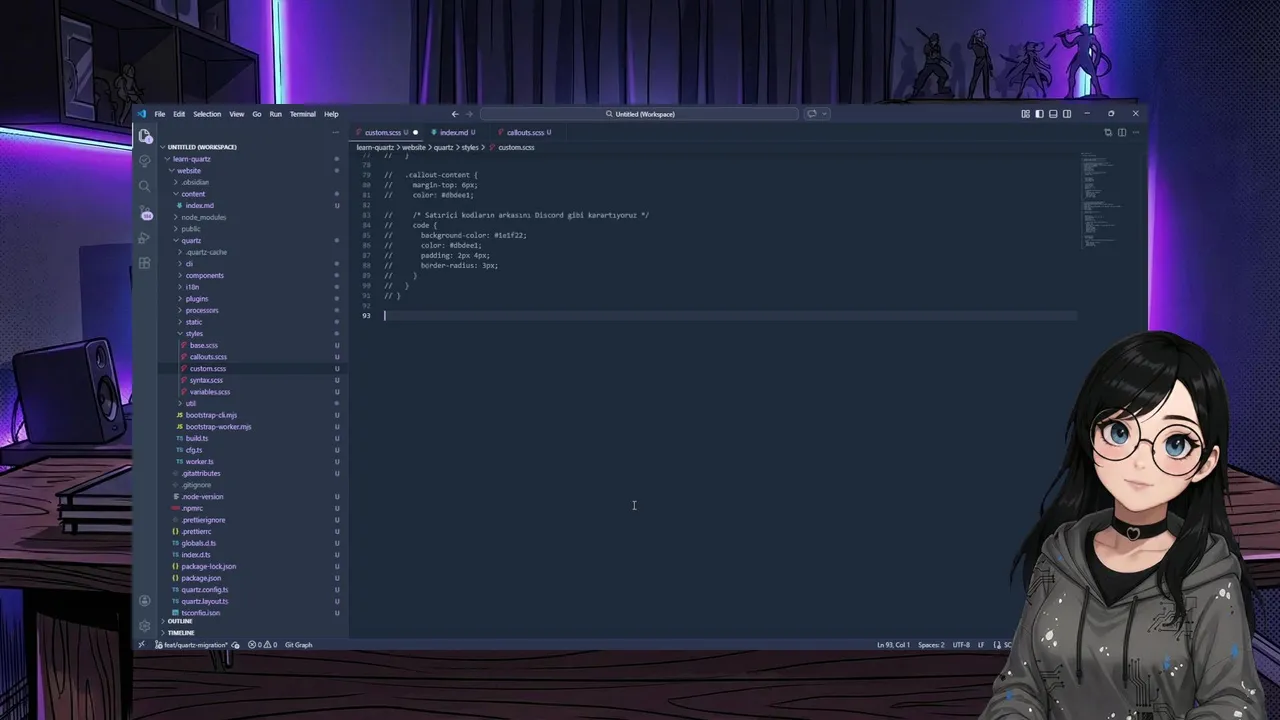
Task: Click the errors and warnings indicator in status bar
Action: pyautogui.click(x=265, y=645)
